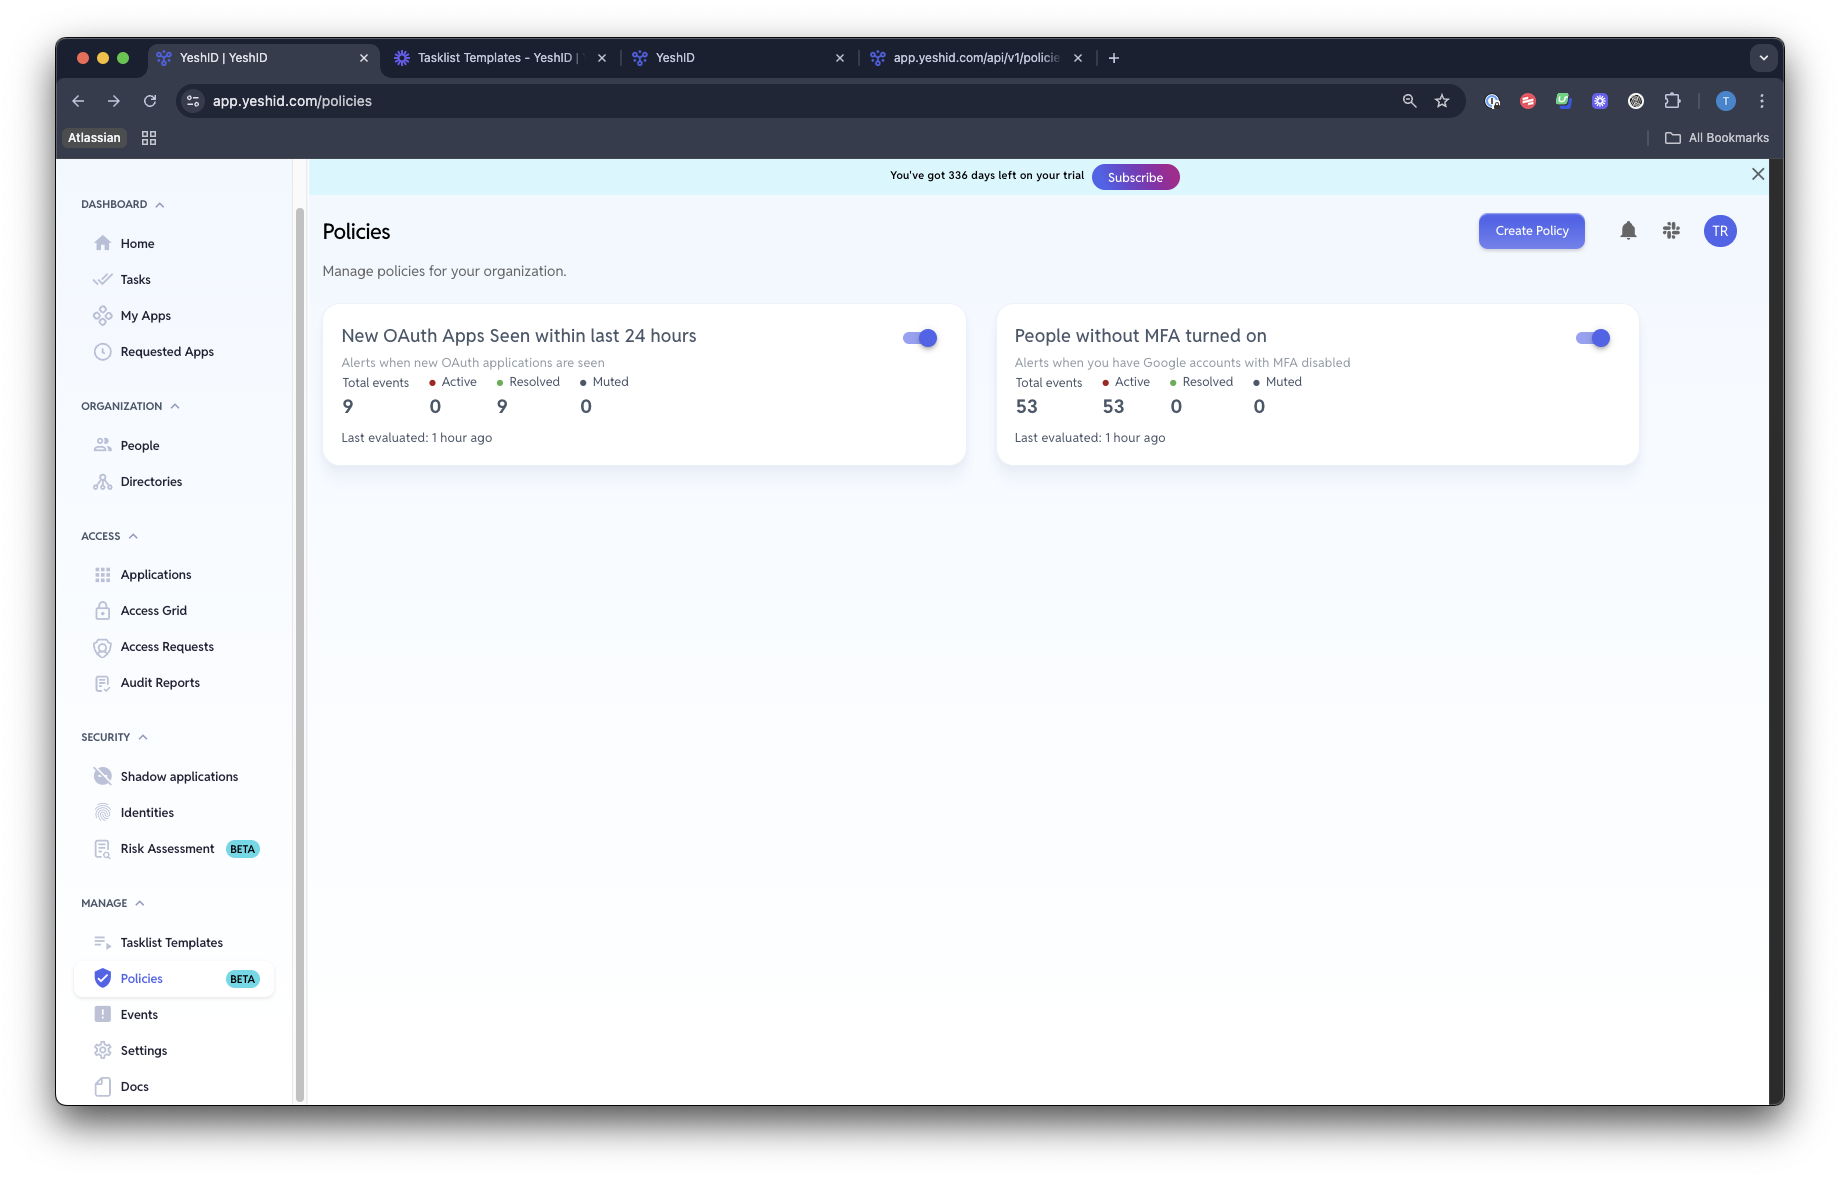Turn off People without MFA policy toggle

[x=1593, y=338]
